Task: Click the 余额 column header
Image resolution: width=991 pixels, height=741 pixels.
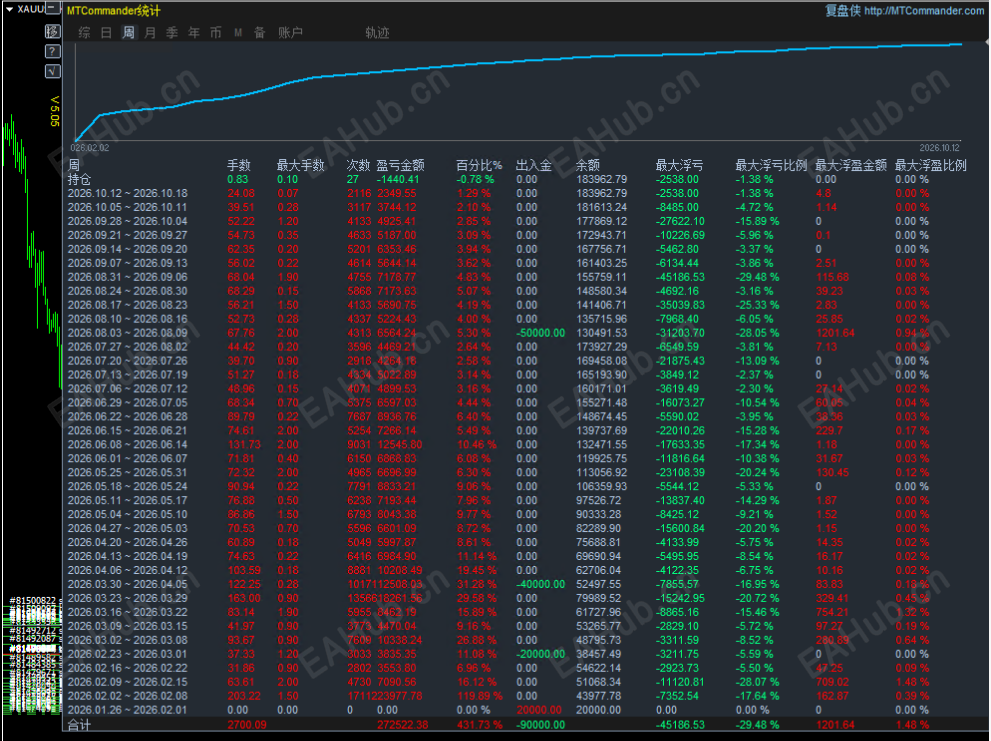Action: coord(588,166)
